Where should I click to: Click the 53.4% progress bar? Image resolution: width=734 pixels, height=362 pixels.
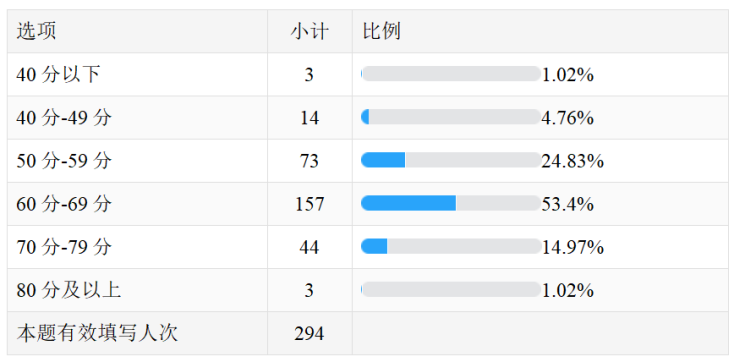[451, 203]
